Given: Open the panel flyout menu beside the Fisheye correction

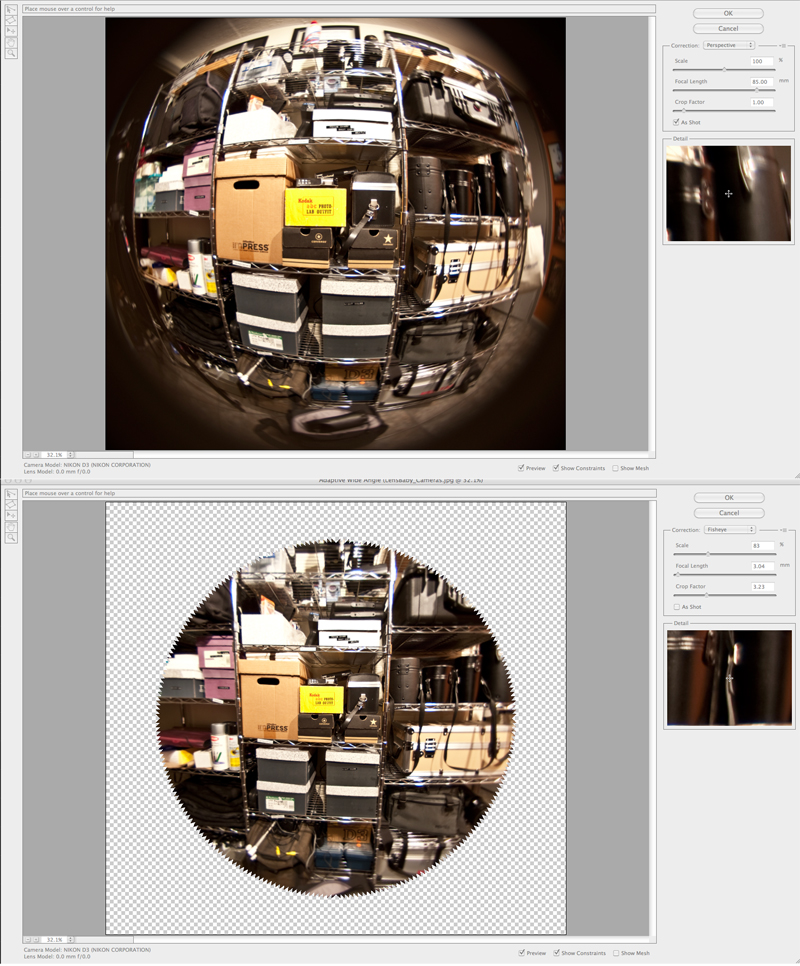Looking at the screenshot, I should coord(783,530).
